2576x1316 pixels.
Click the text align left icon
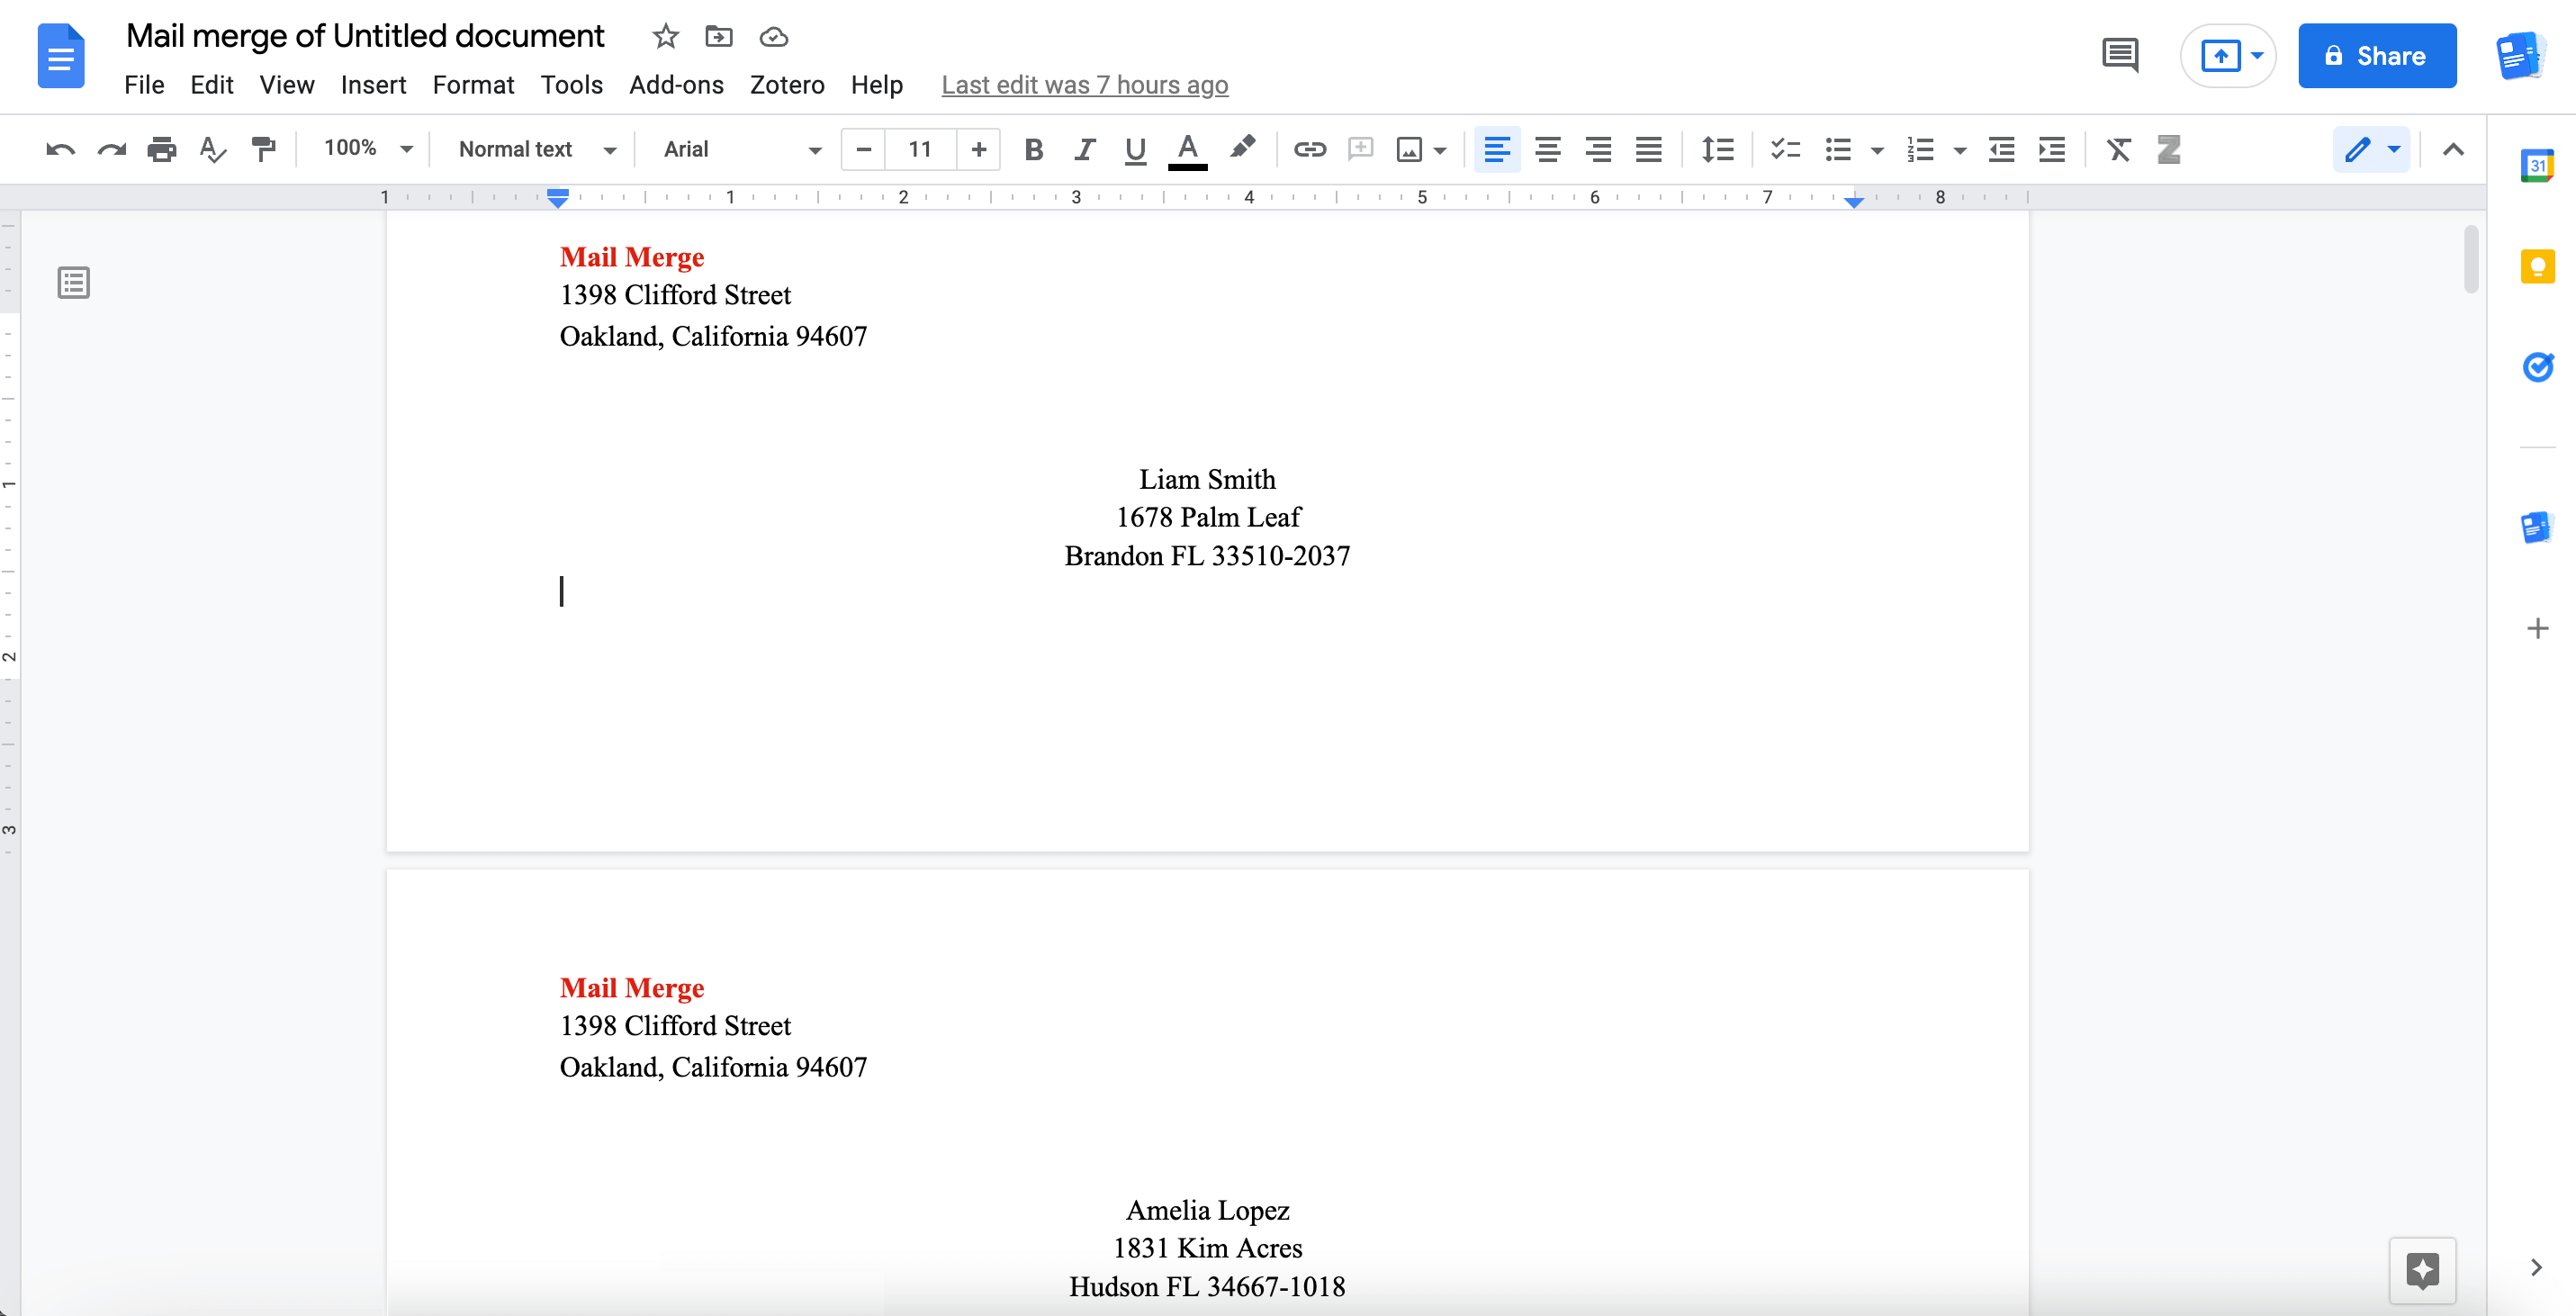(1497, 148)
